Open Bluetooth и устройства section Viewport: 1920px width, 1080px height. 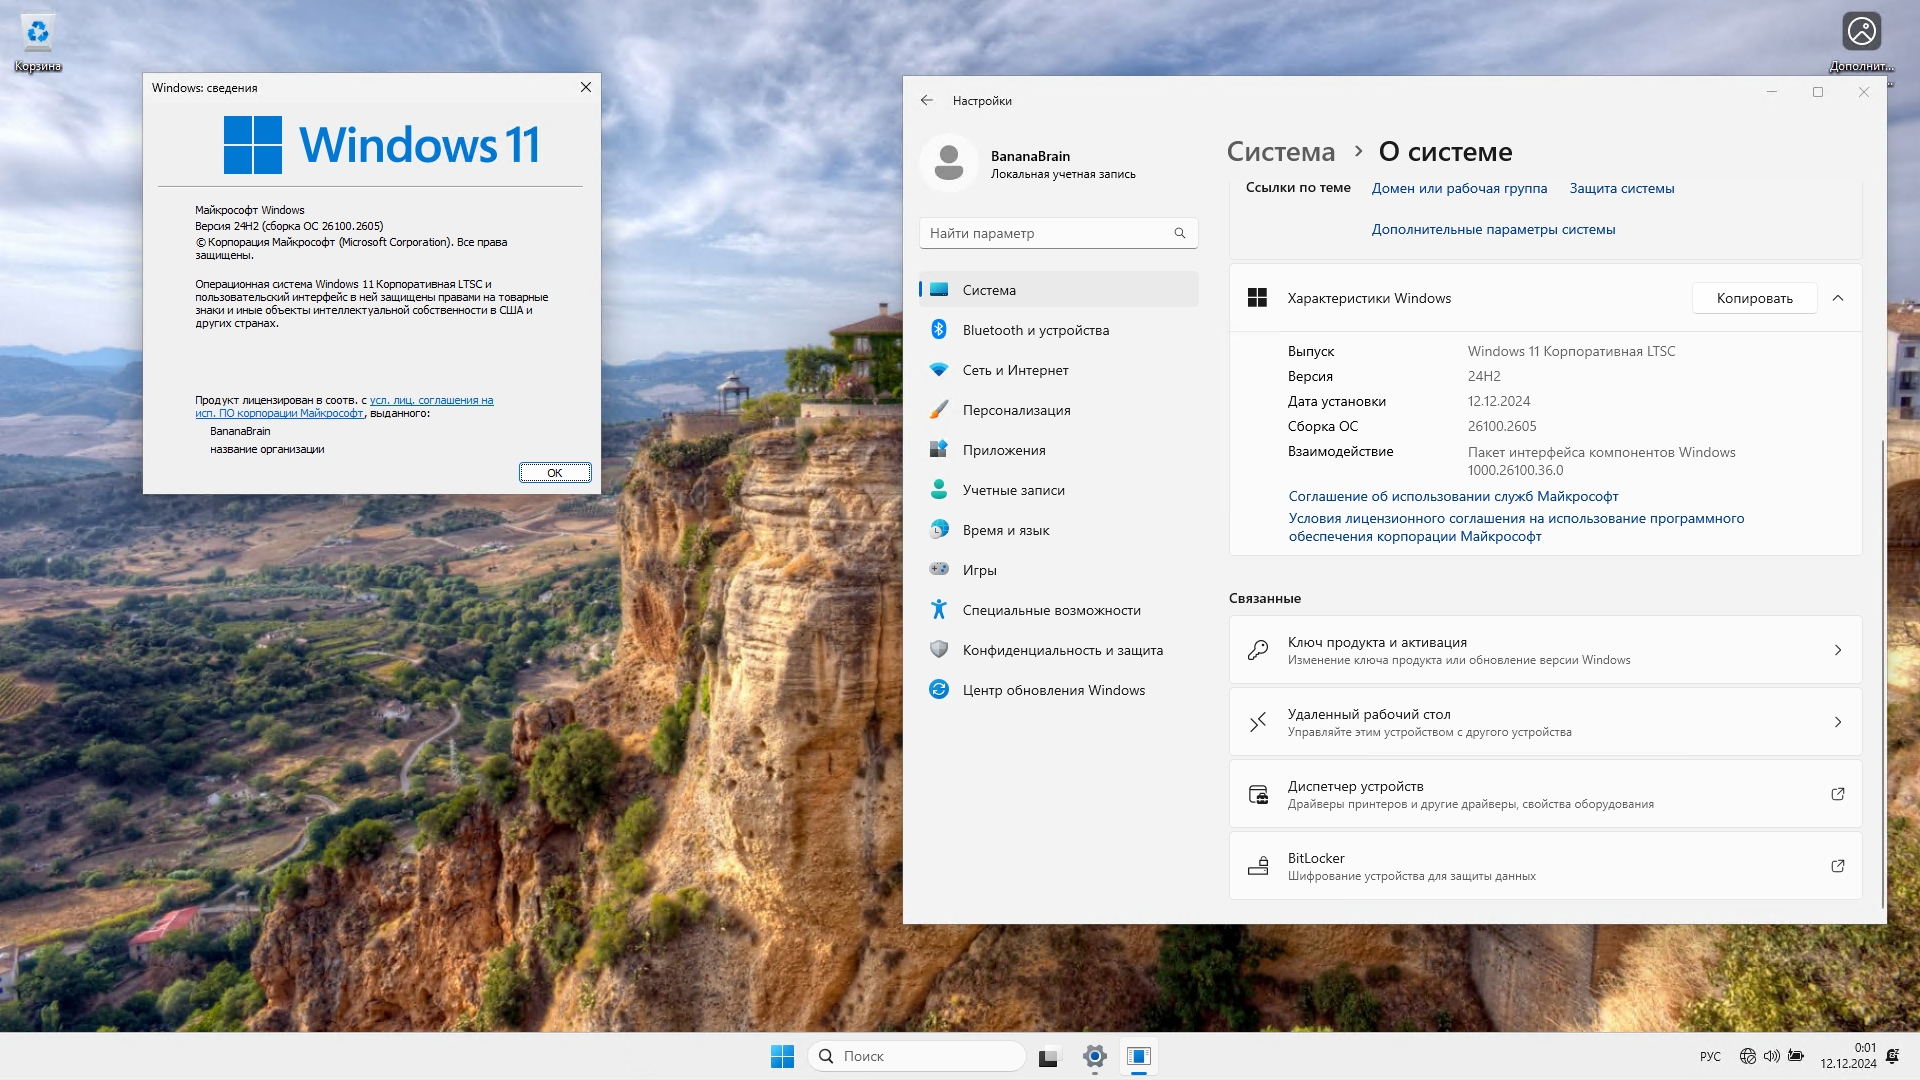coord(1035,330)
